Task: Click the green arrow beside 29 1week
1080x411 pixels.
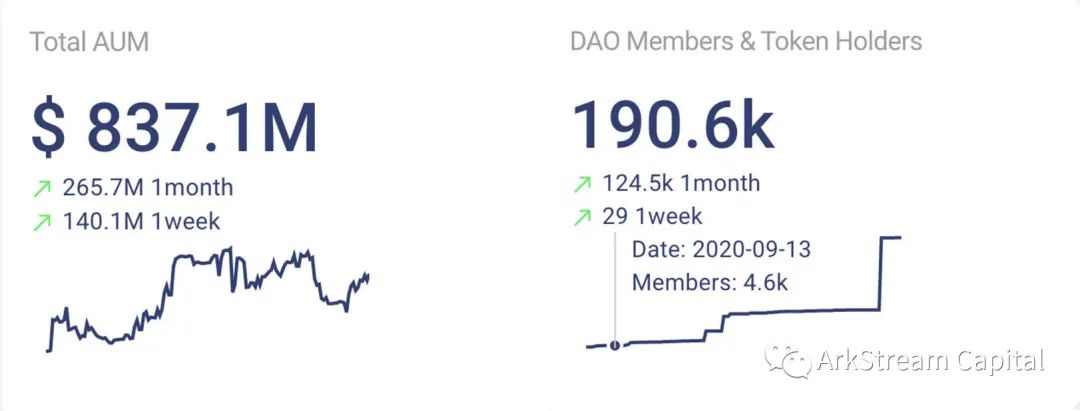Action: pos(582,218)
